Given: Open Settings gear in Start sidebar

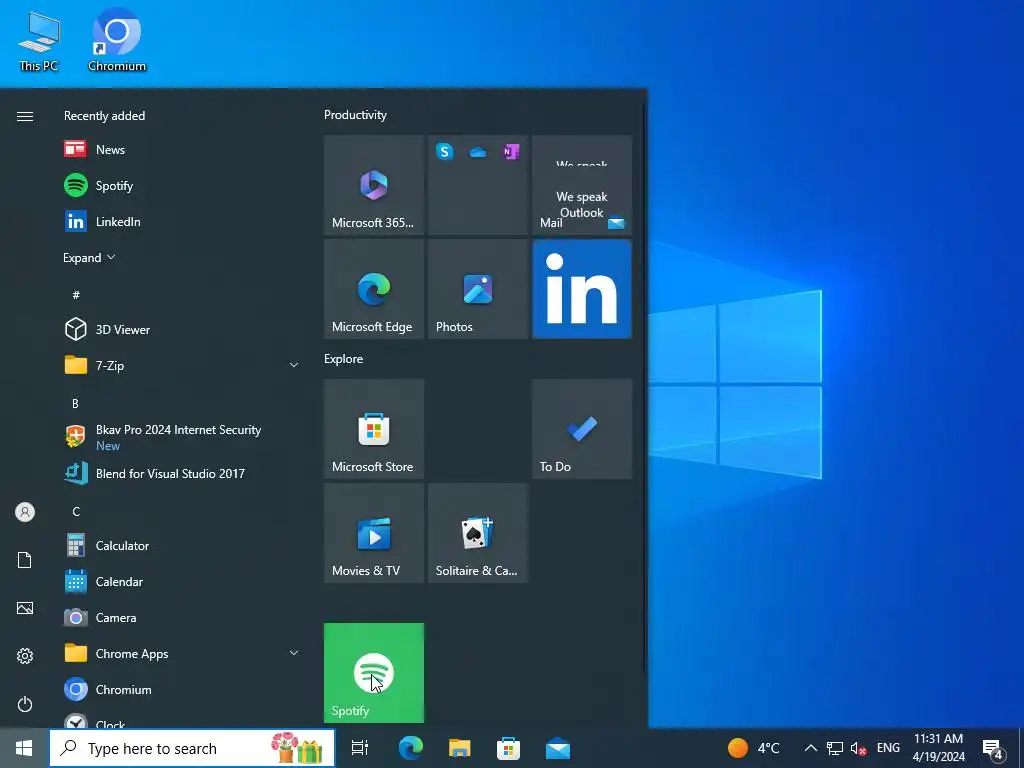Looking at the screenshot, I should [25, 656].
